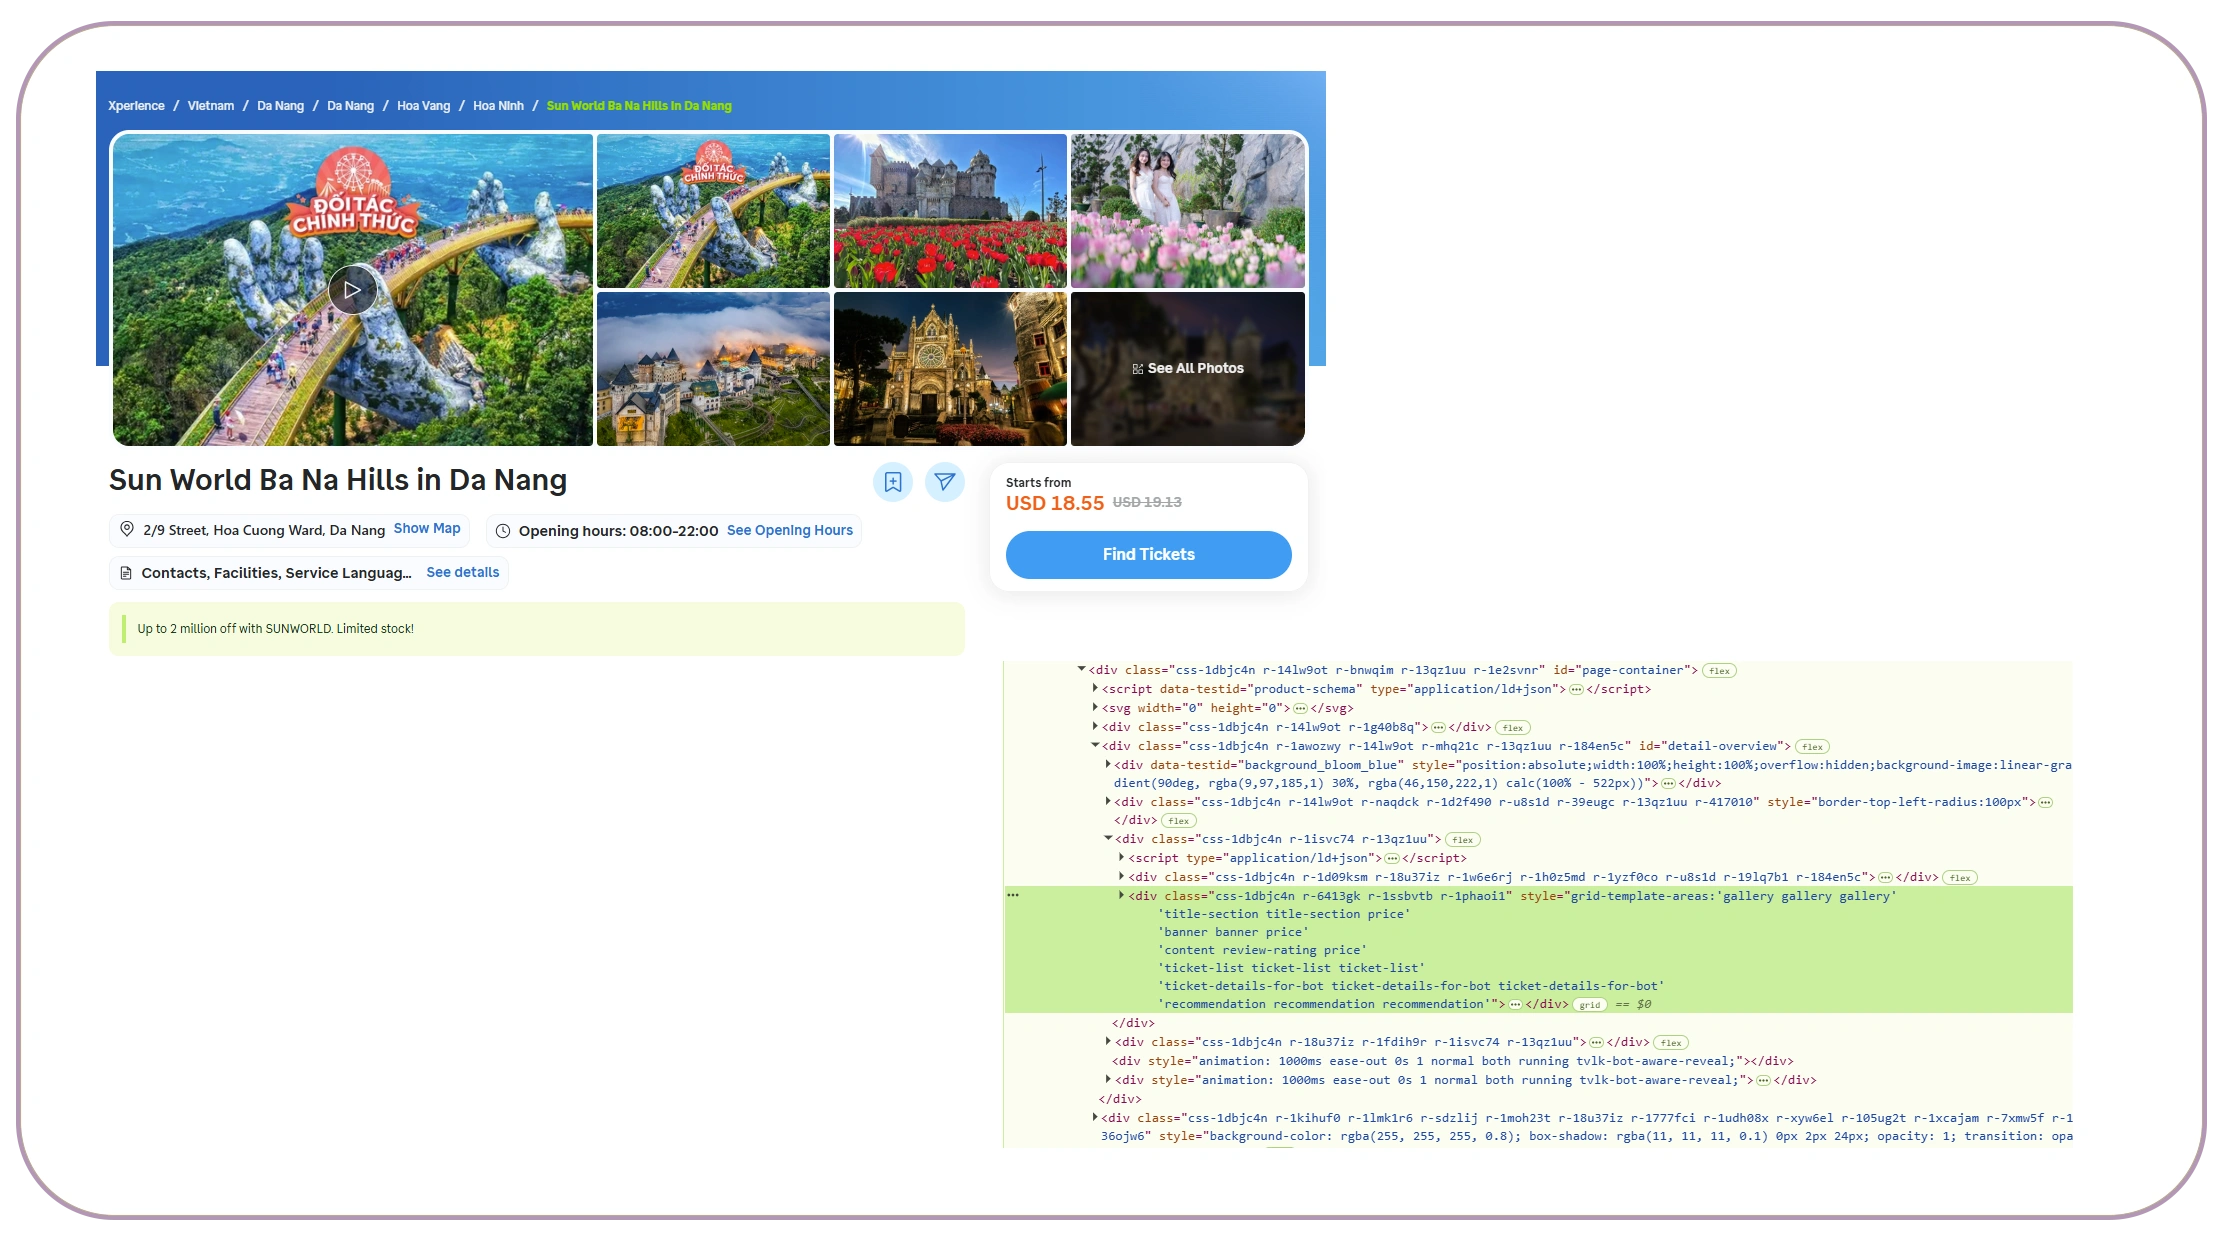Click ellipsis inside product-schema script node

(1576, 689)
